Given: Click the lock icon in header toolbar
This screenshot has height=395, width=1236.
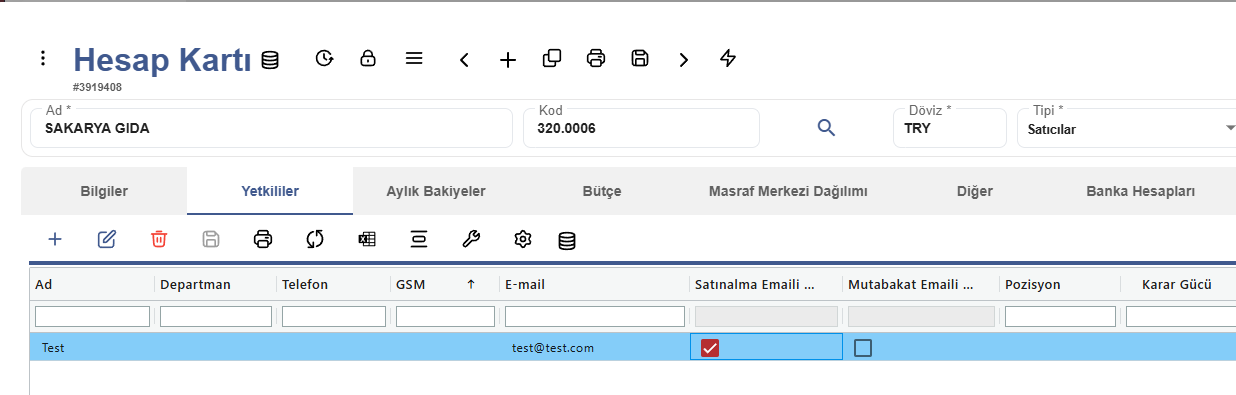Looking at the screenshot, I should click(x=368, y=59).
